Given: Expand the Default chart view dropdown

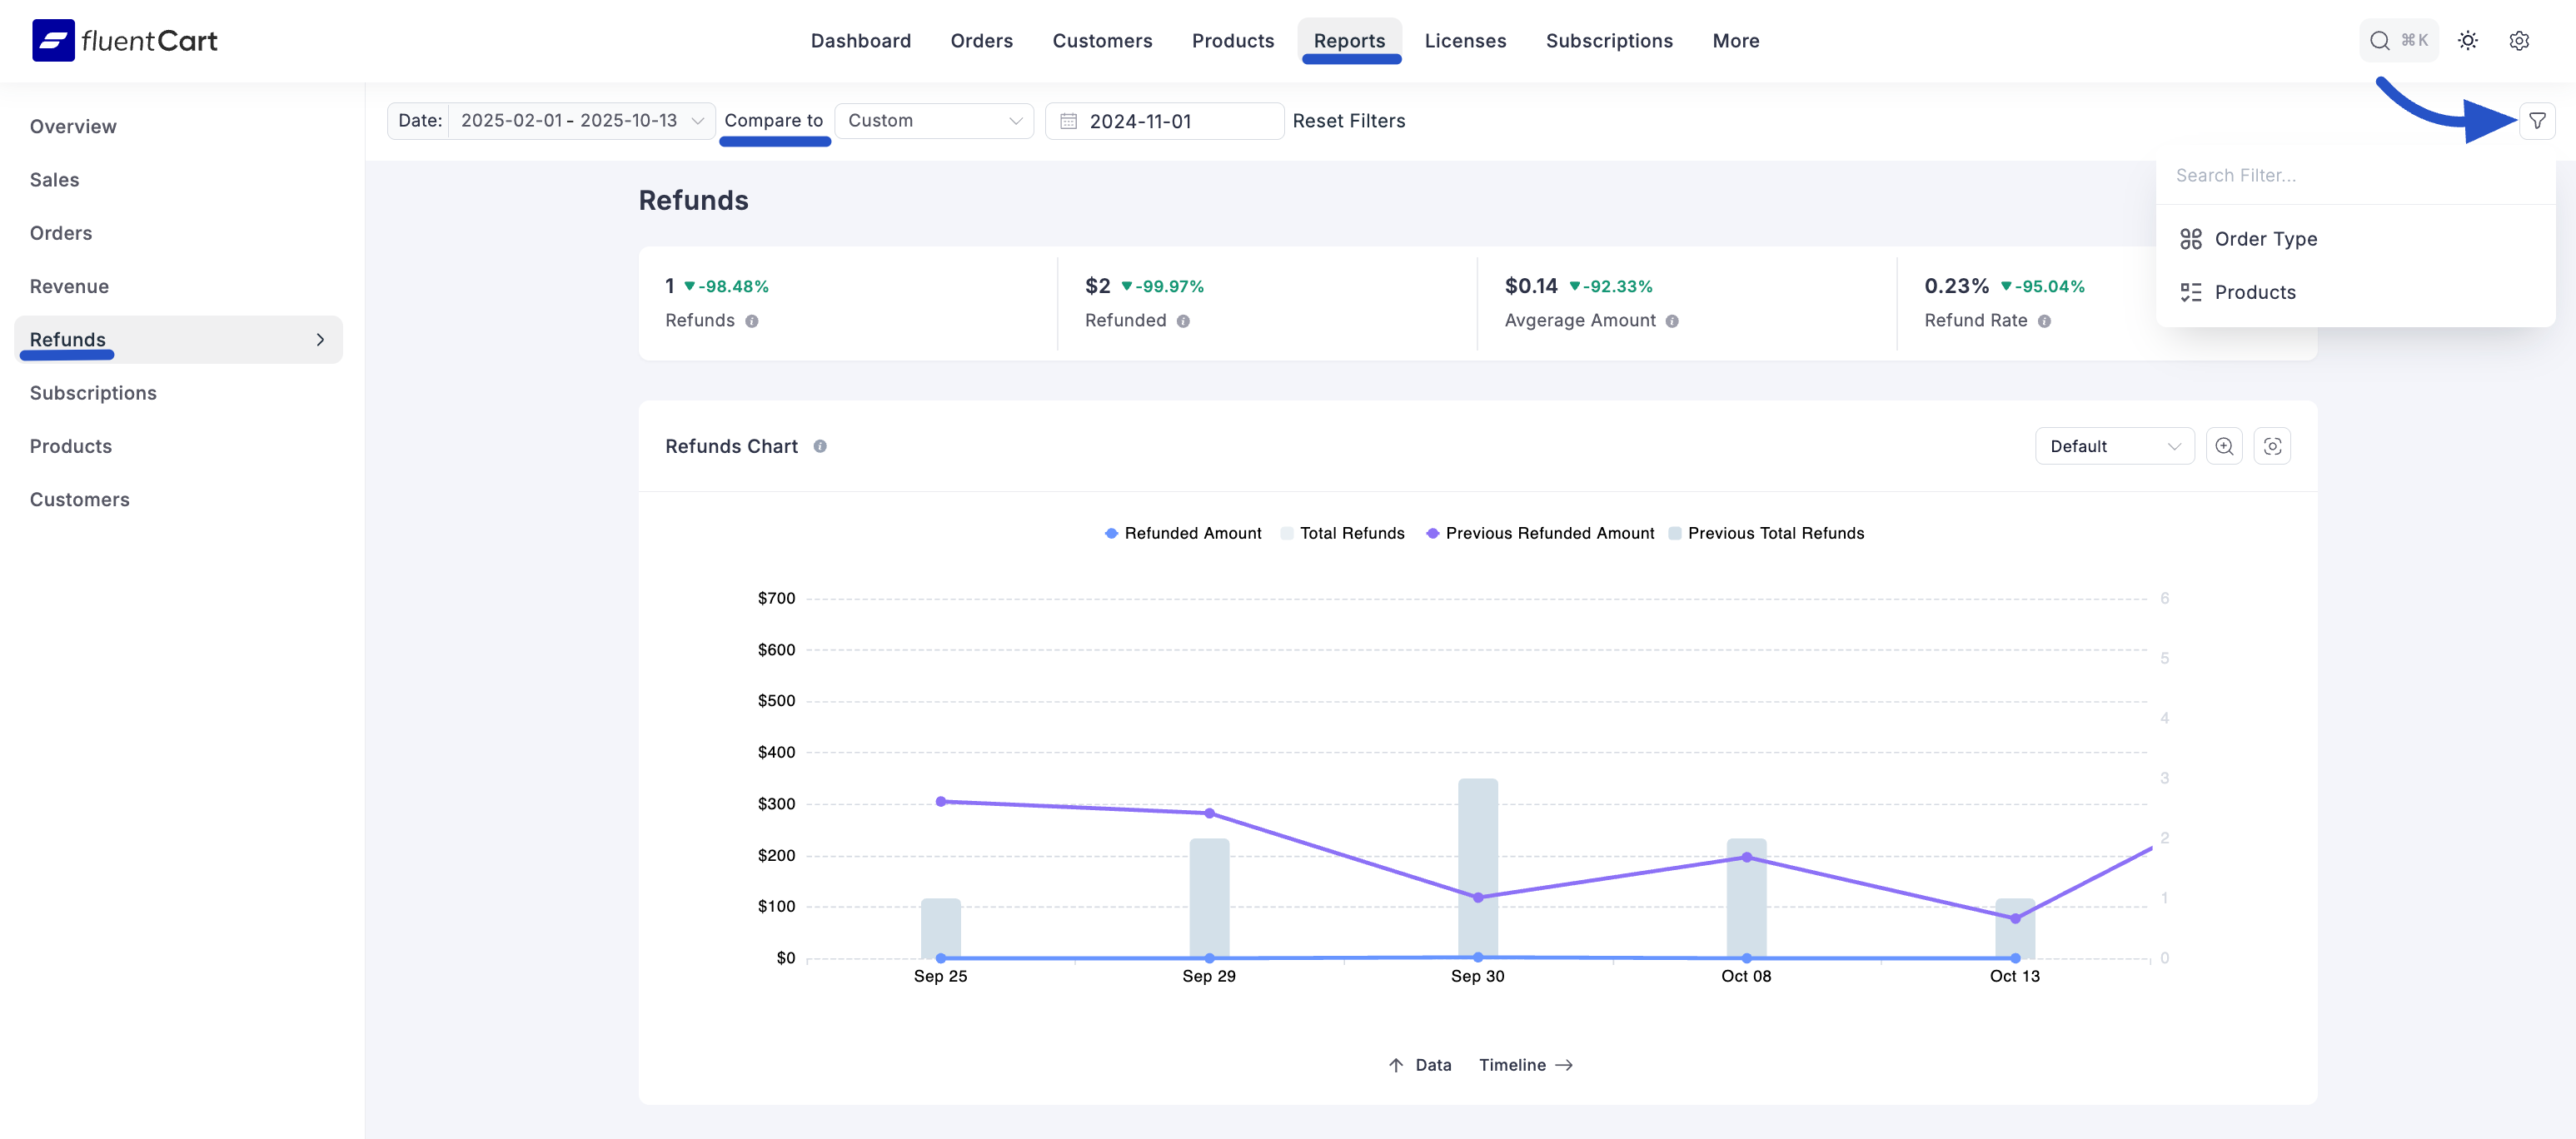Looking at the screenshot, I should [2114, 446].
